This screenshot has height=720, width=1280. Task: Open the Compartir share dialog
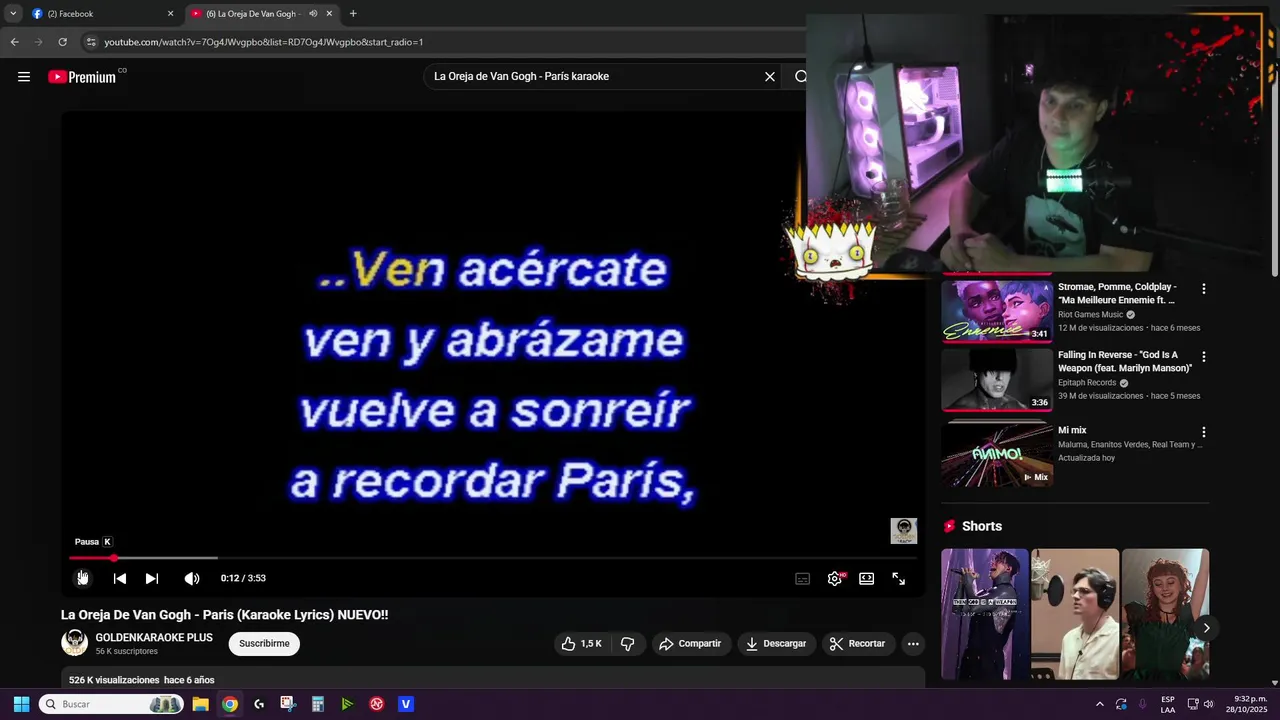(690, 644)
